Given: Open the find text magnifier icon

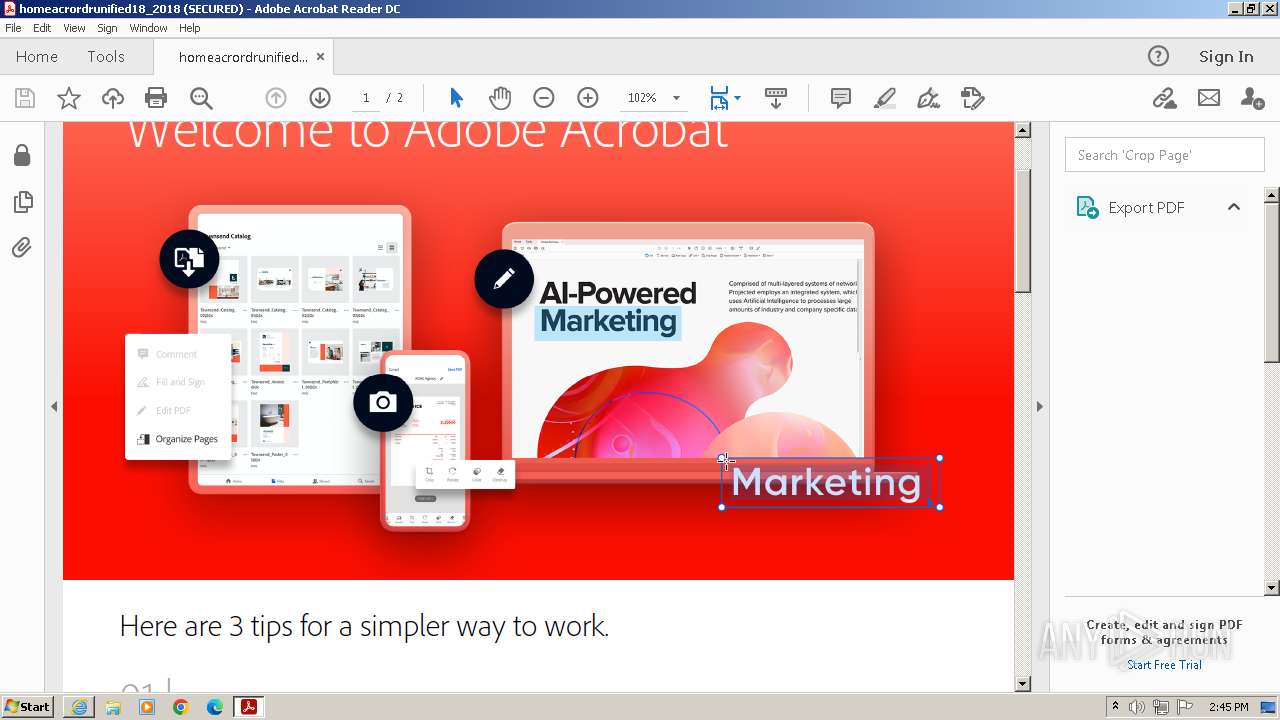Looking at the screenshot, I should [x=201, y=98].
